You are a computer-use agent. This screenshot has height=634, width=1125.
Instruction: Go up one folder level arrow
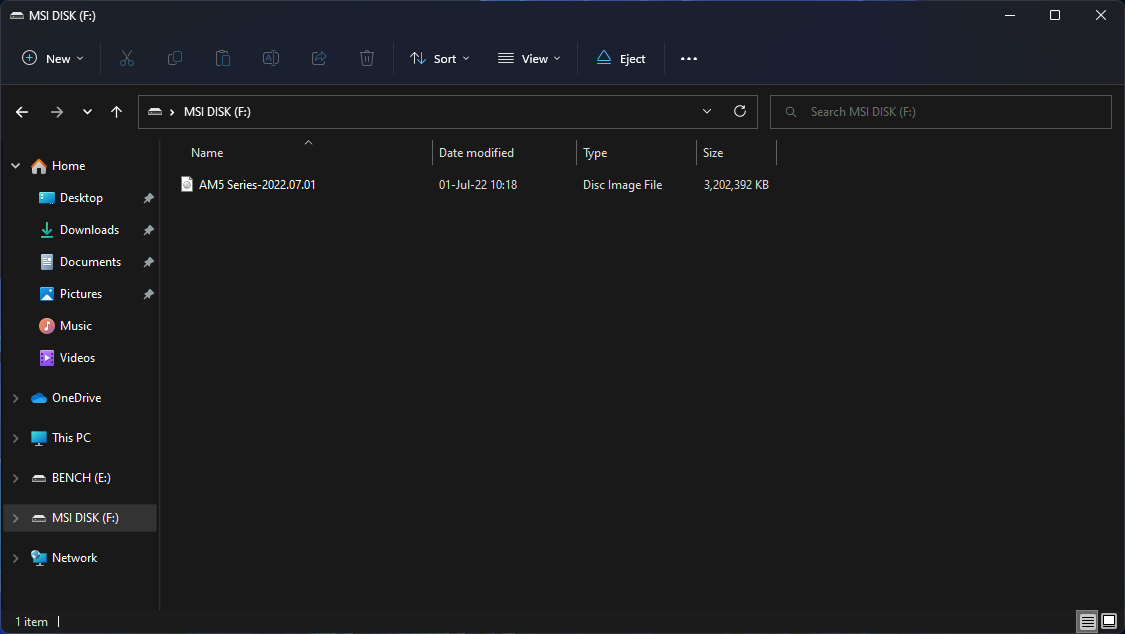[116, 112]
